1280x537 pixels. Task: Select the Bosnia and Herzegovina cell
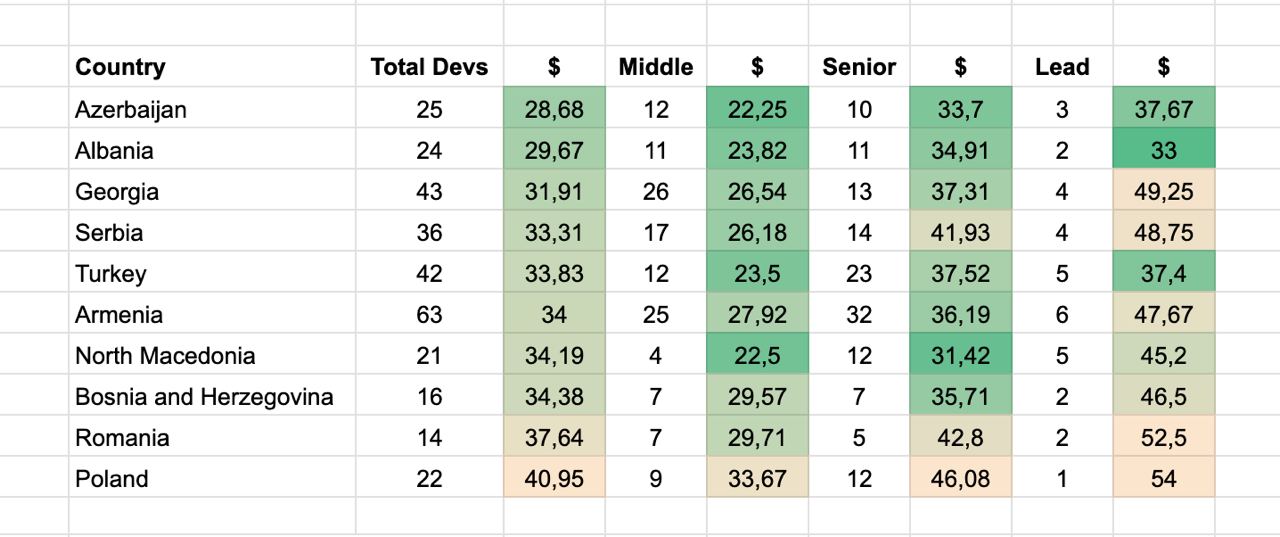(204, 397)
